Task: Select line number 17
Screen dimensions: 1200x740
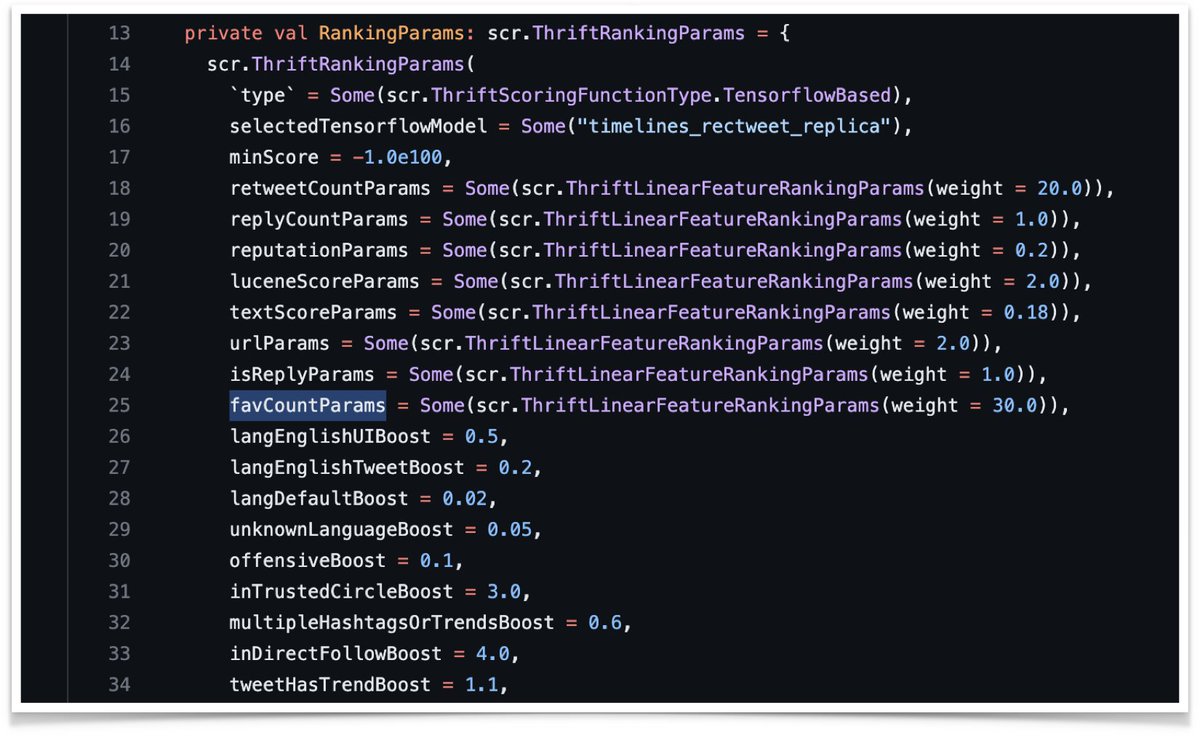Action: click(119, 157)
